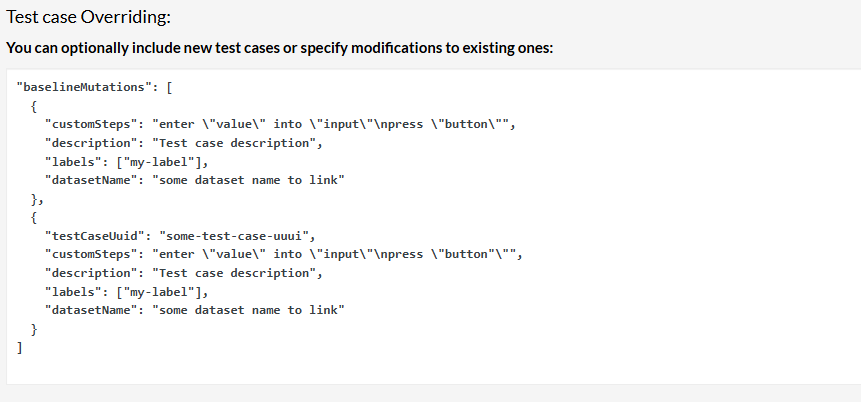Image resolution: width=861 pixels, height=402 pixels.
Task: Click the "some-test-case-uuui" value
Action: tap(236, 236)
